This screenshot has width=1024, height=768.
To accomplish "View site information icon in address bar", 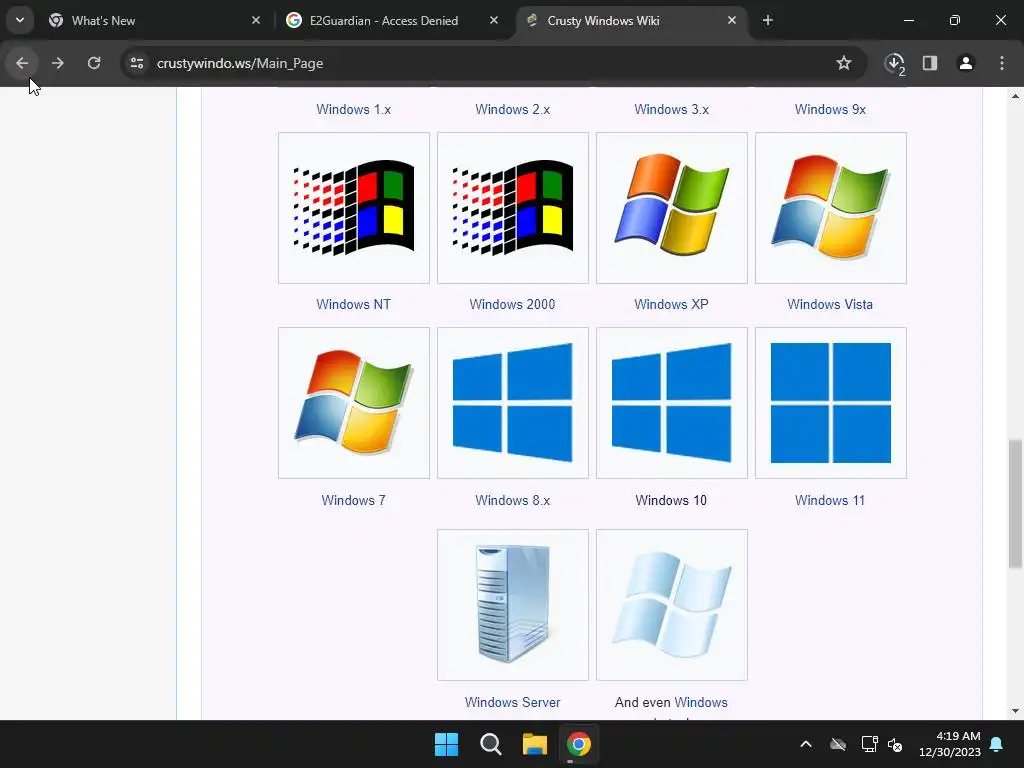I will [137, 63].
